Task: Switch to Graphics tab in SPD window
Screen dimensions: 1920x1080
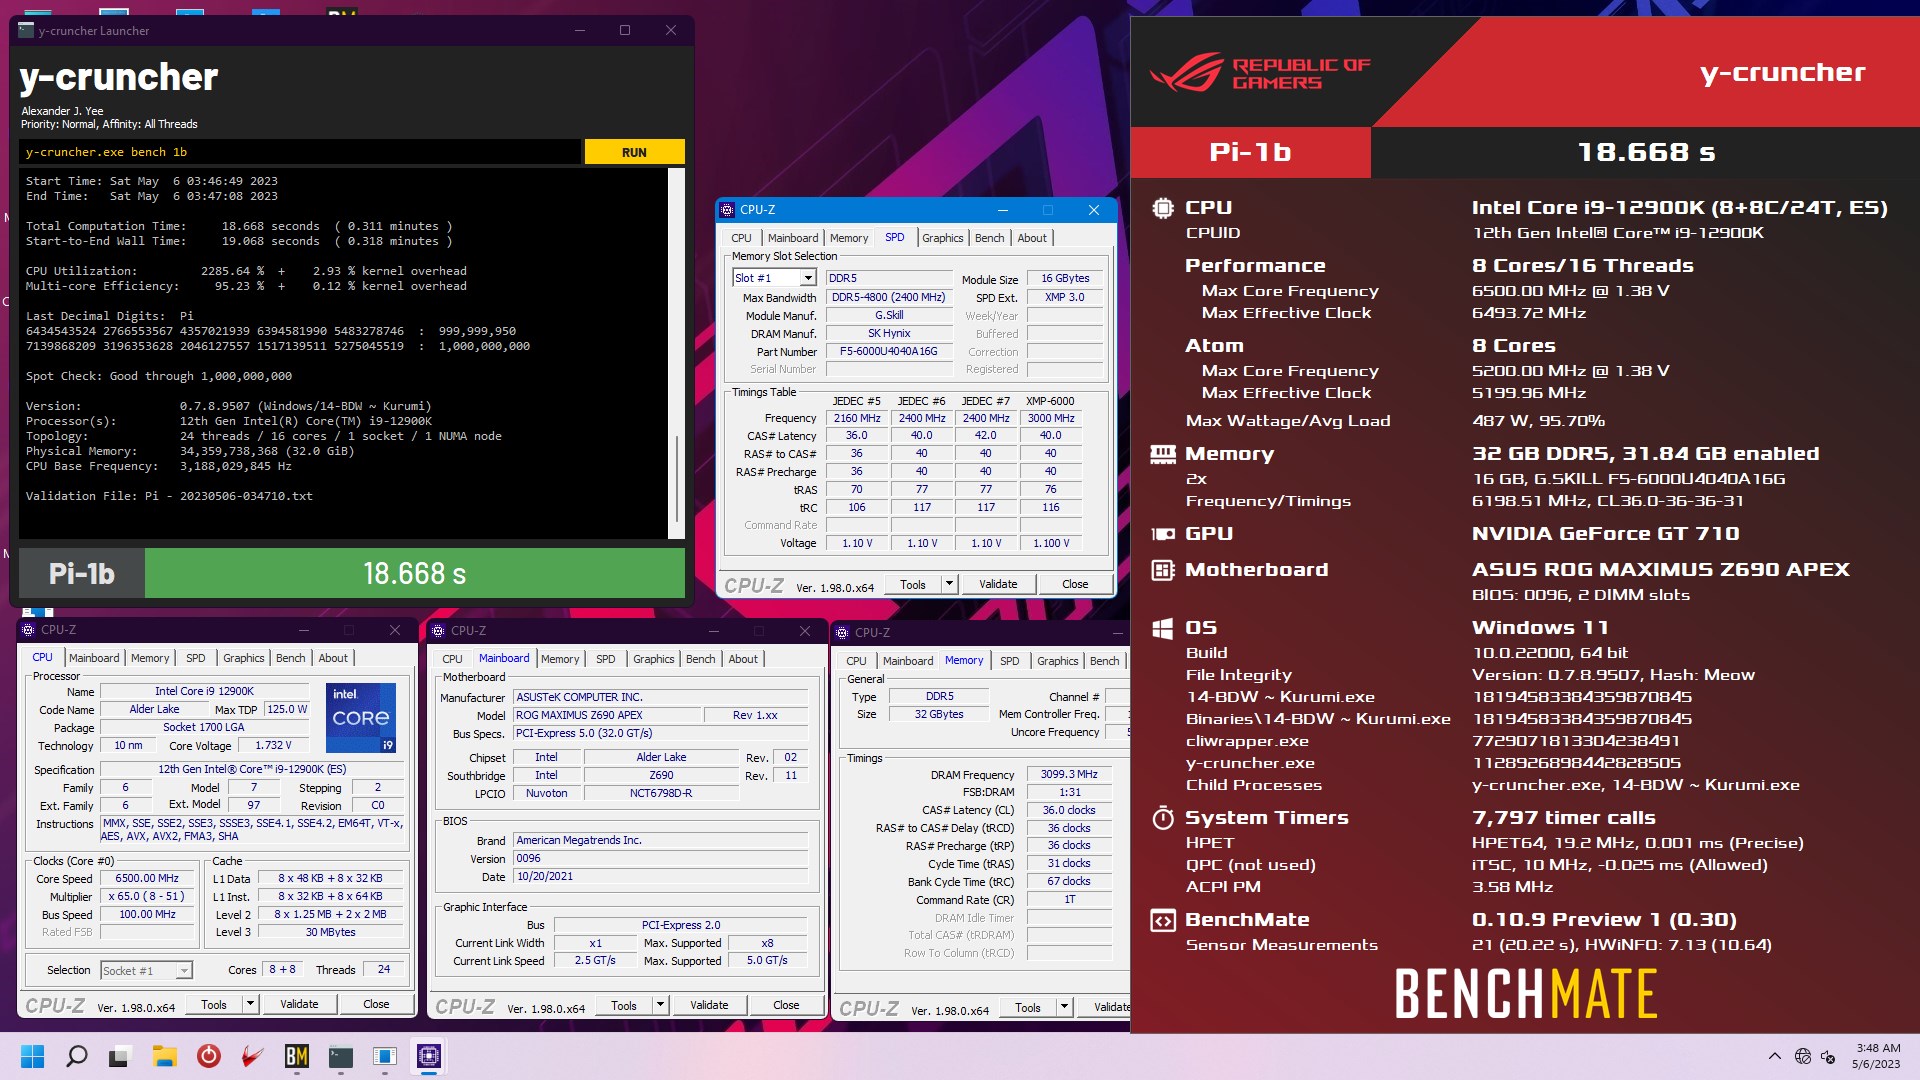Action: click(x=942, y=238)
